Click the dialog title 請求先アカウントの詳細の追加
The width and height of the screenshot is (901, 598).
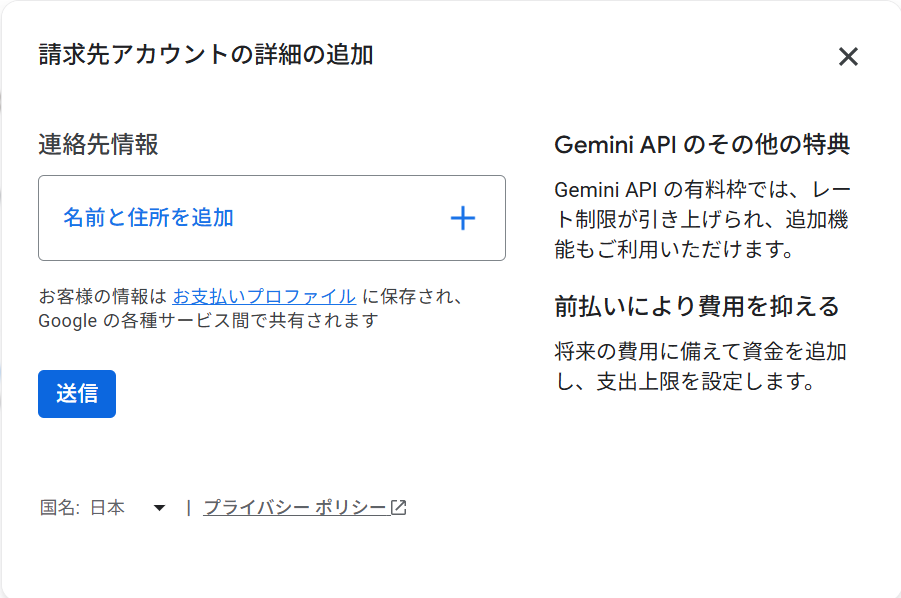point(206,55)
